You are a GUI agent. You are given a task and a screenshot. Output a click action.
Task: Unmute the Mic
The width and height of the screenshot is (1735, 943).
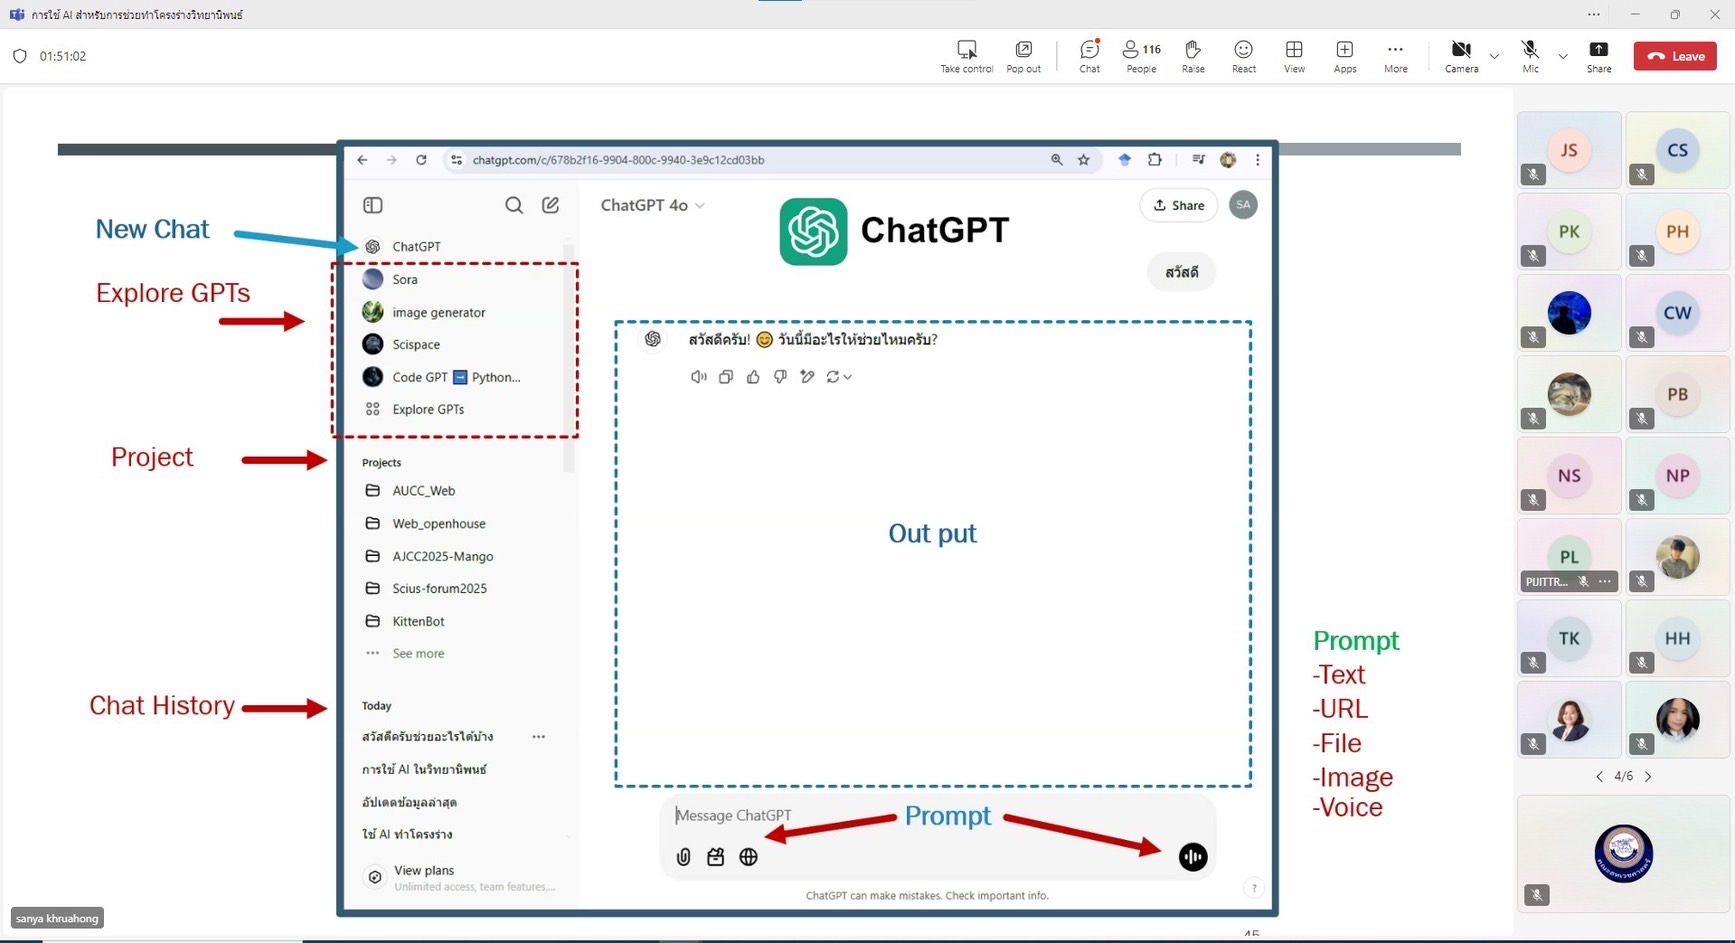(1530, 56)
